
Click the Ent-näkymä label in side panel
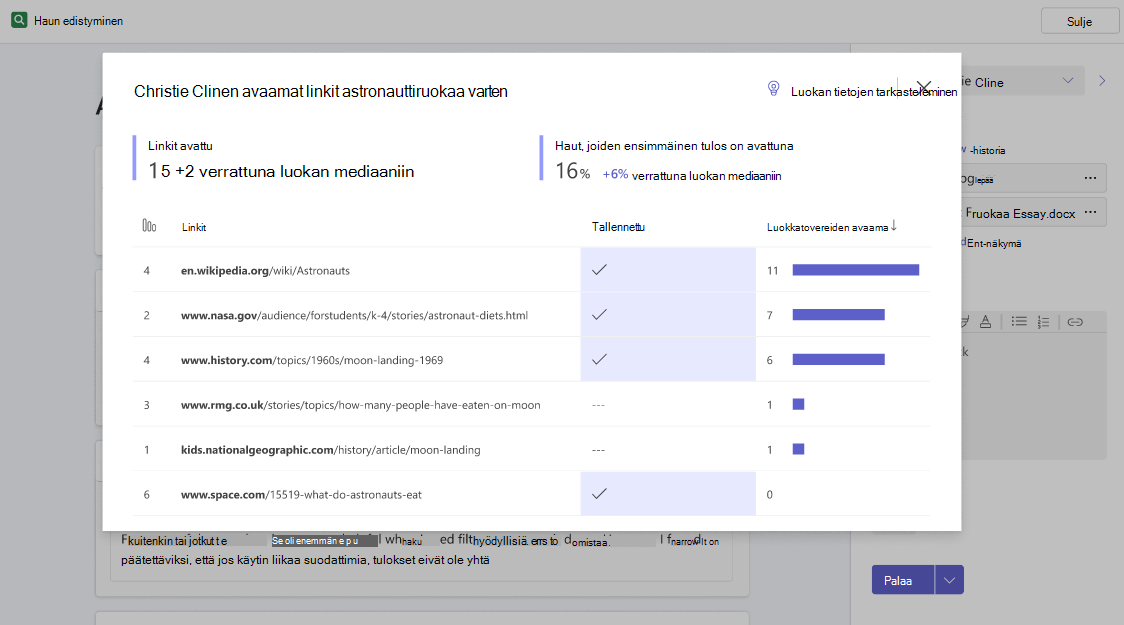click(x=994, y=243)
